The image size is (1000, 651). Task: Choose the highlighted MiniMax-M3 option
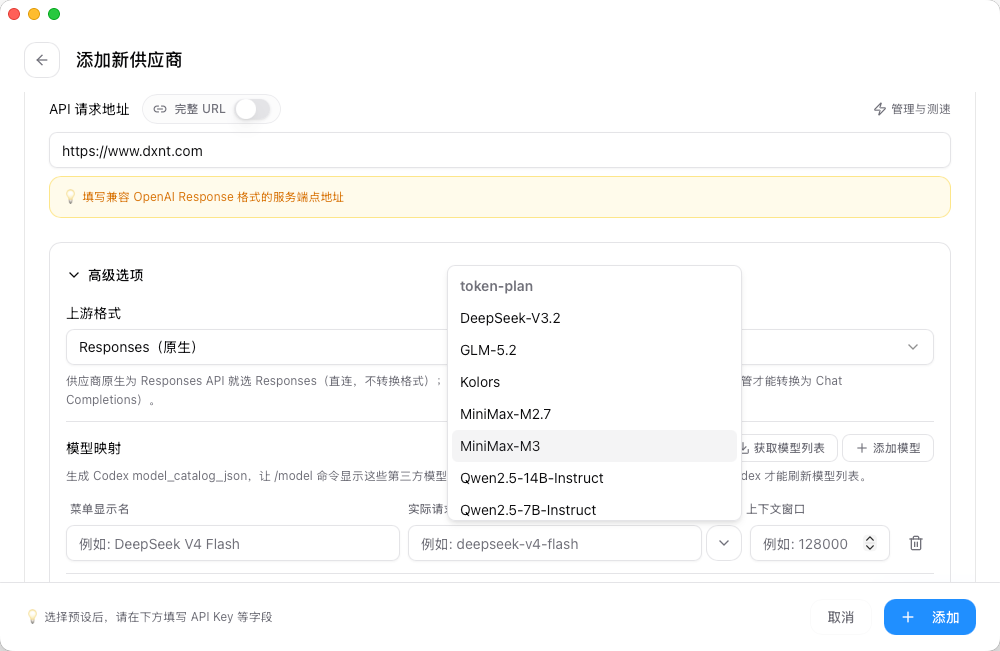pyautogui.click(x=594, y=446)
